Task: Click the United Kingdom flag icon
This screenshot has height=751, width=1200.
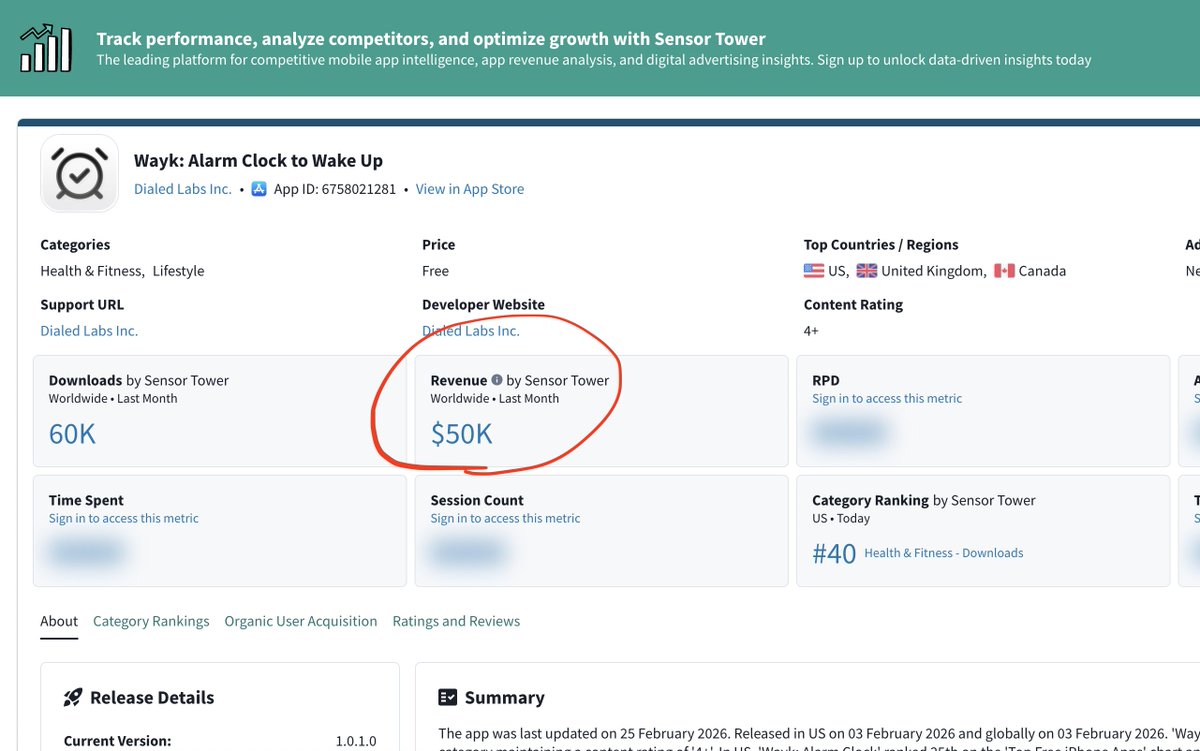Action: pyautogui.click(x=867, y=271)
